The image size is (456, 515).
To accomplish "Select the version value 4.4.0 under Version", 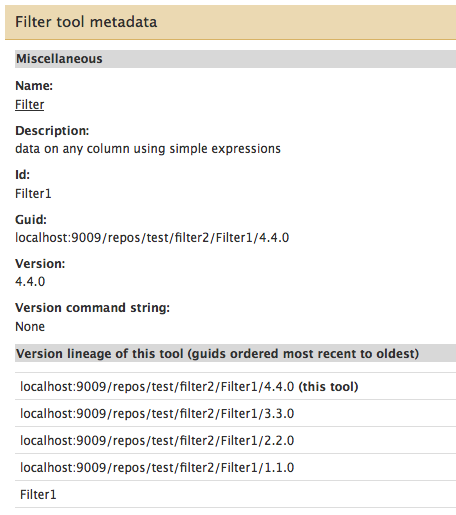I will [x=30, y=282].
